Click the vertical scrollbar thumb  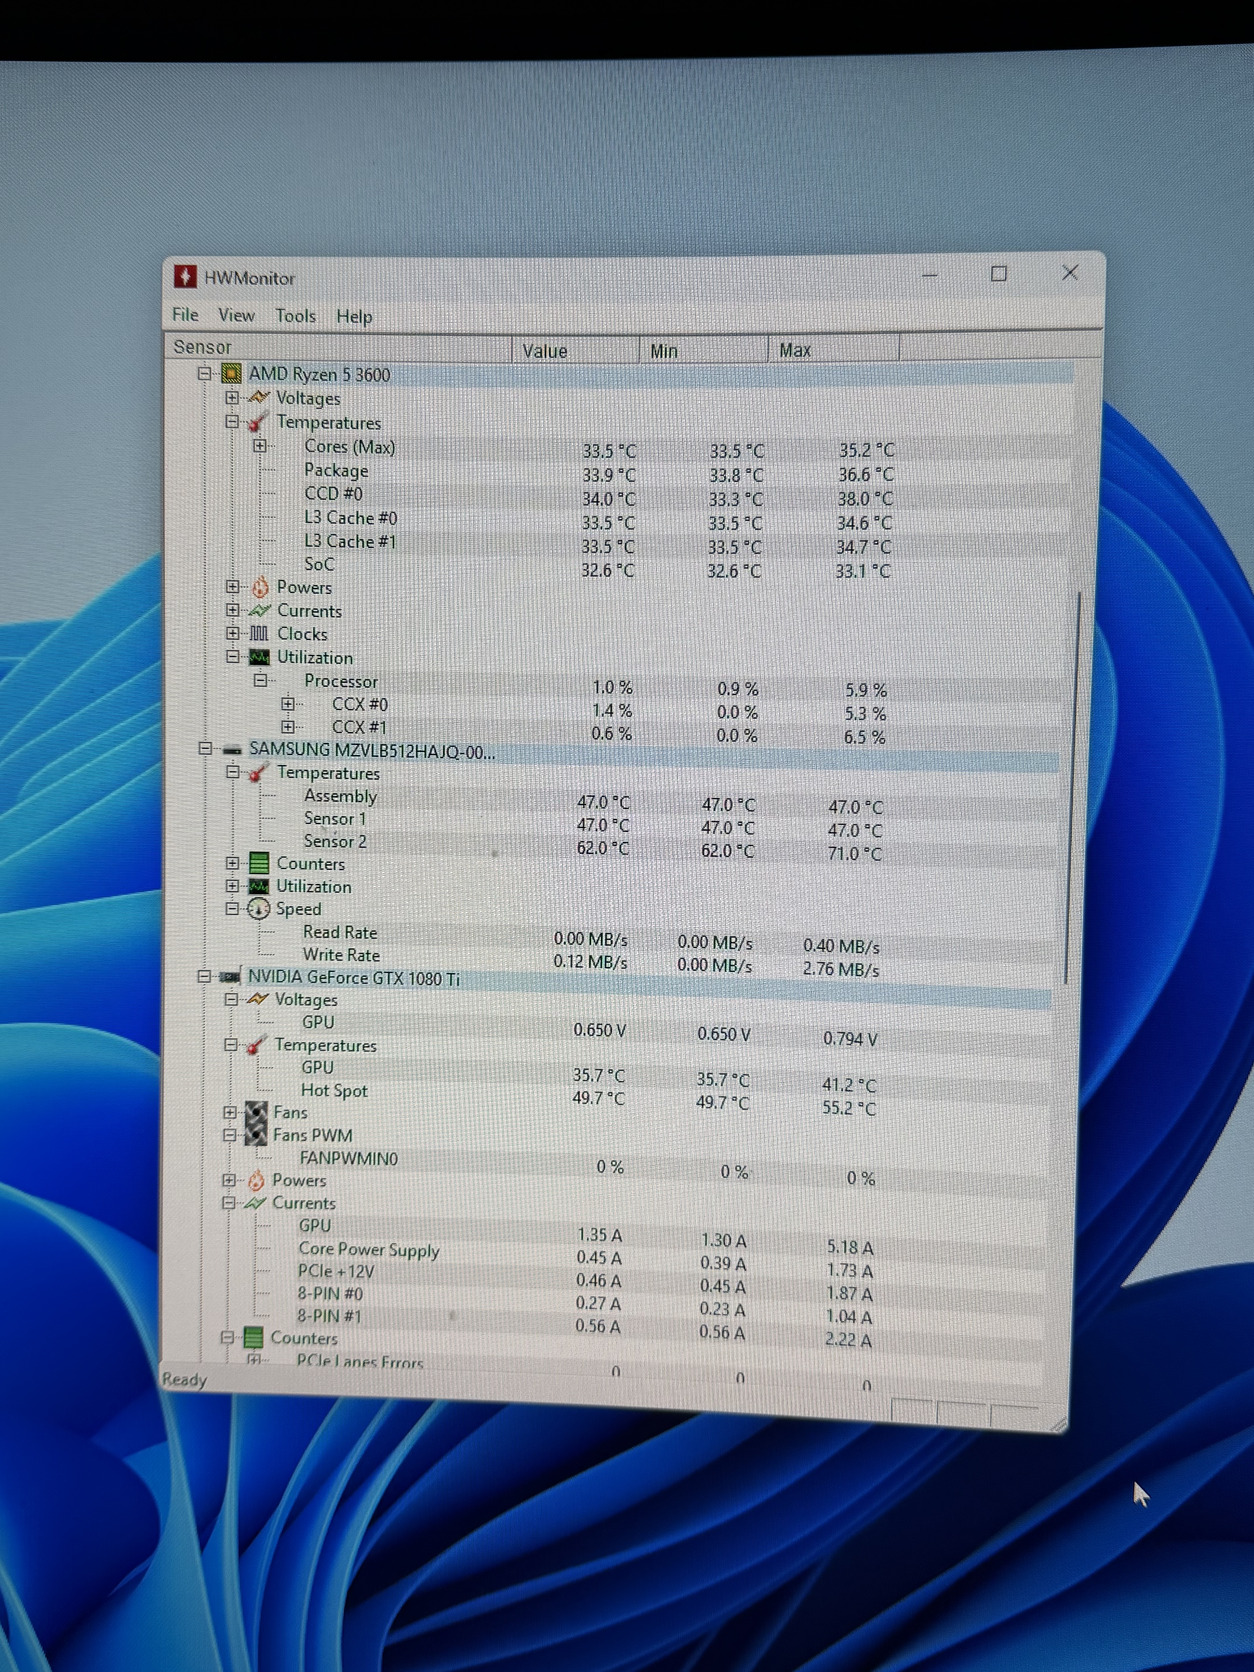click(x=1072, y=787)
